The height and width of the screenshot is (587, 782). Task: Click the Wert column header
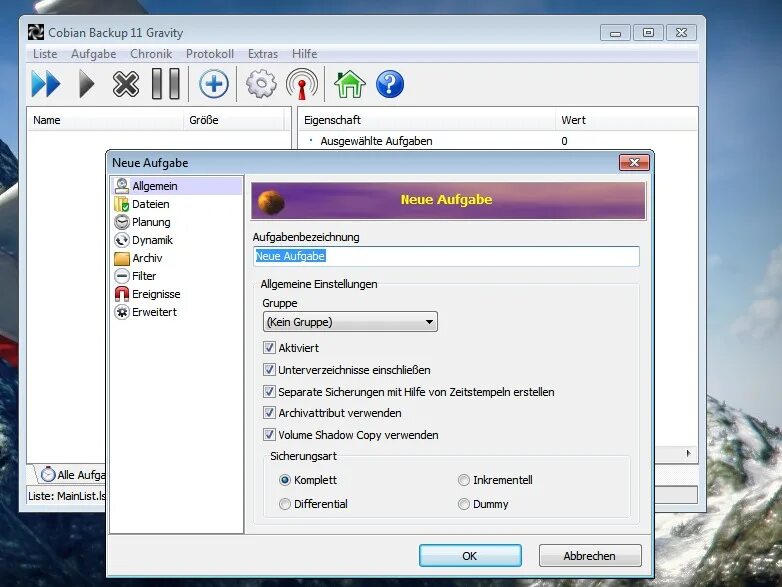626,120
